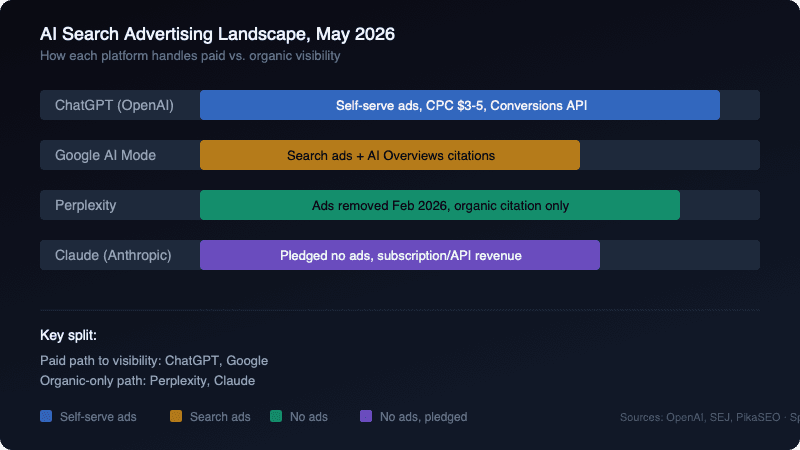The width and height of the screenshot is (800, 450).
Task: Click the purple No ads, pledged legend swatch
Action: tap(366, 416)
